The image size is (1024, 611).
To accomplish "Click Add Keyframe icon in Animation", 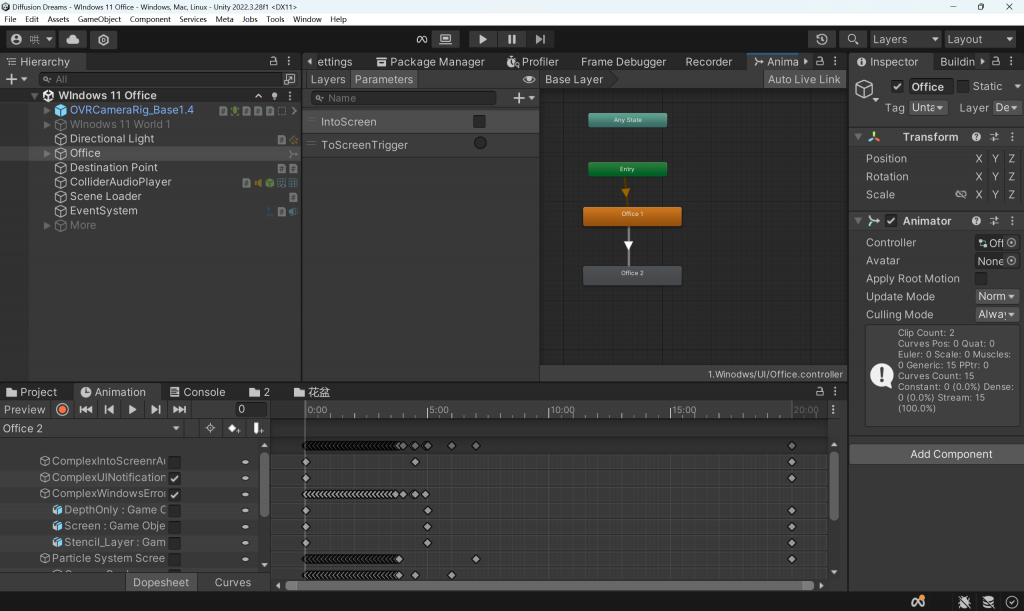I will point(234,428).
